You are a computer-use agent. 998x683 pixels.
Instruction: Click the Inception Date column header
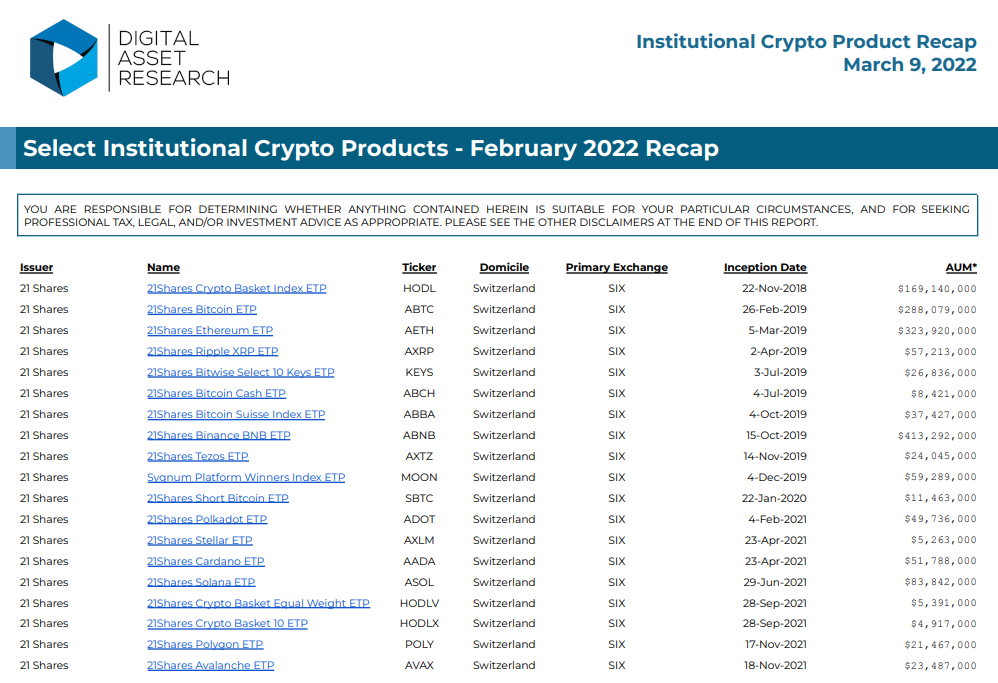point(765,267)
